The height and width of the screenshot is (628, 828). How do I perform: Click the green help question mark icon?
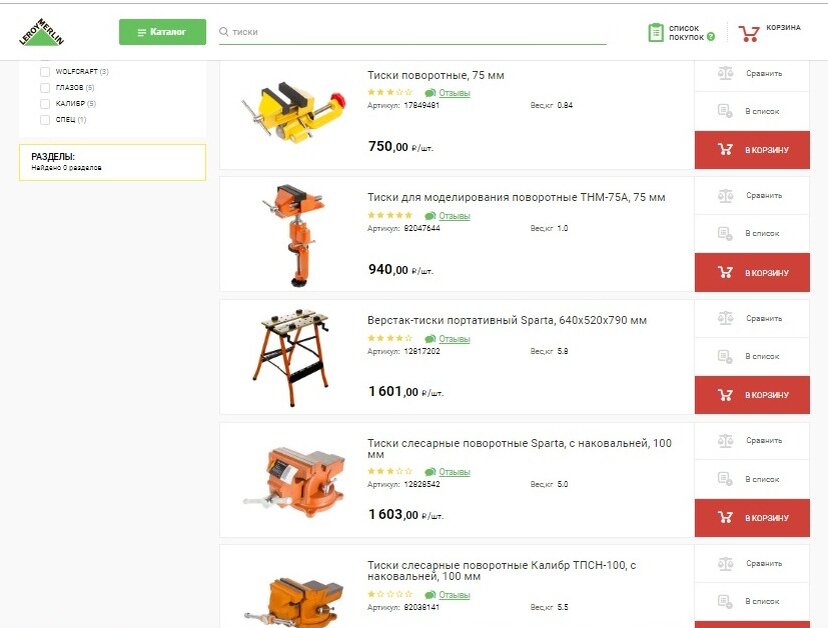coord(711,37)
